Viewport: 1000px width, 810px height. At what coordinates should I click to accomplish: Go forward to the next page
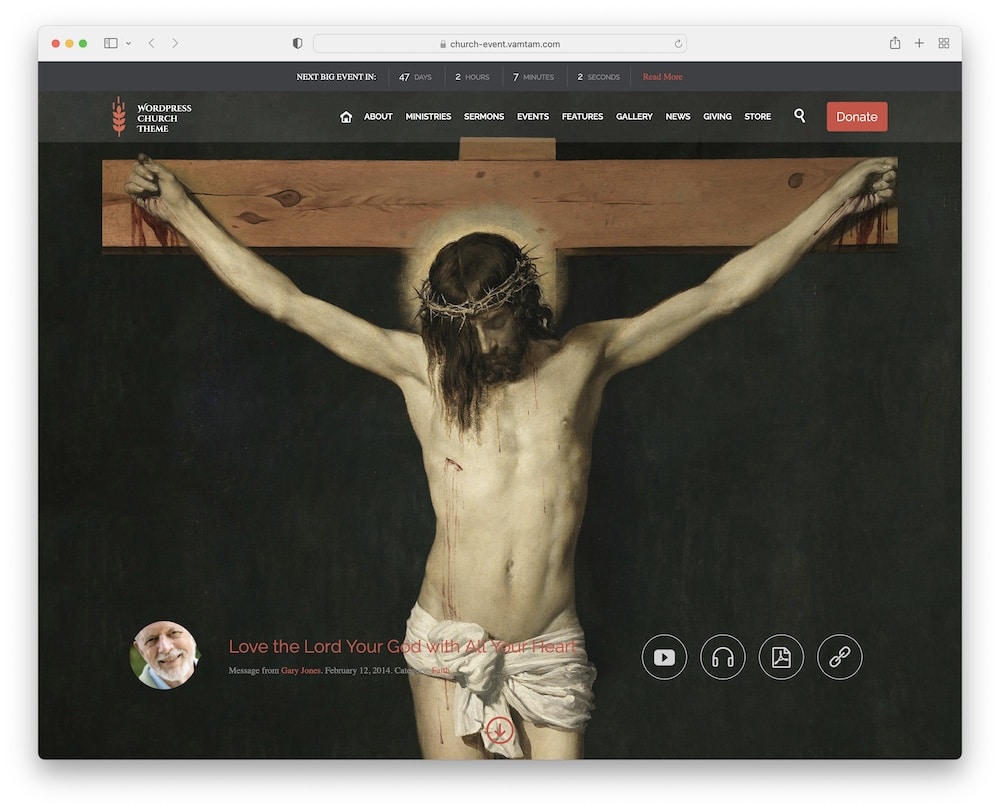175,43
